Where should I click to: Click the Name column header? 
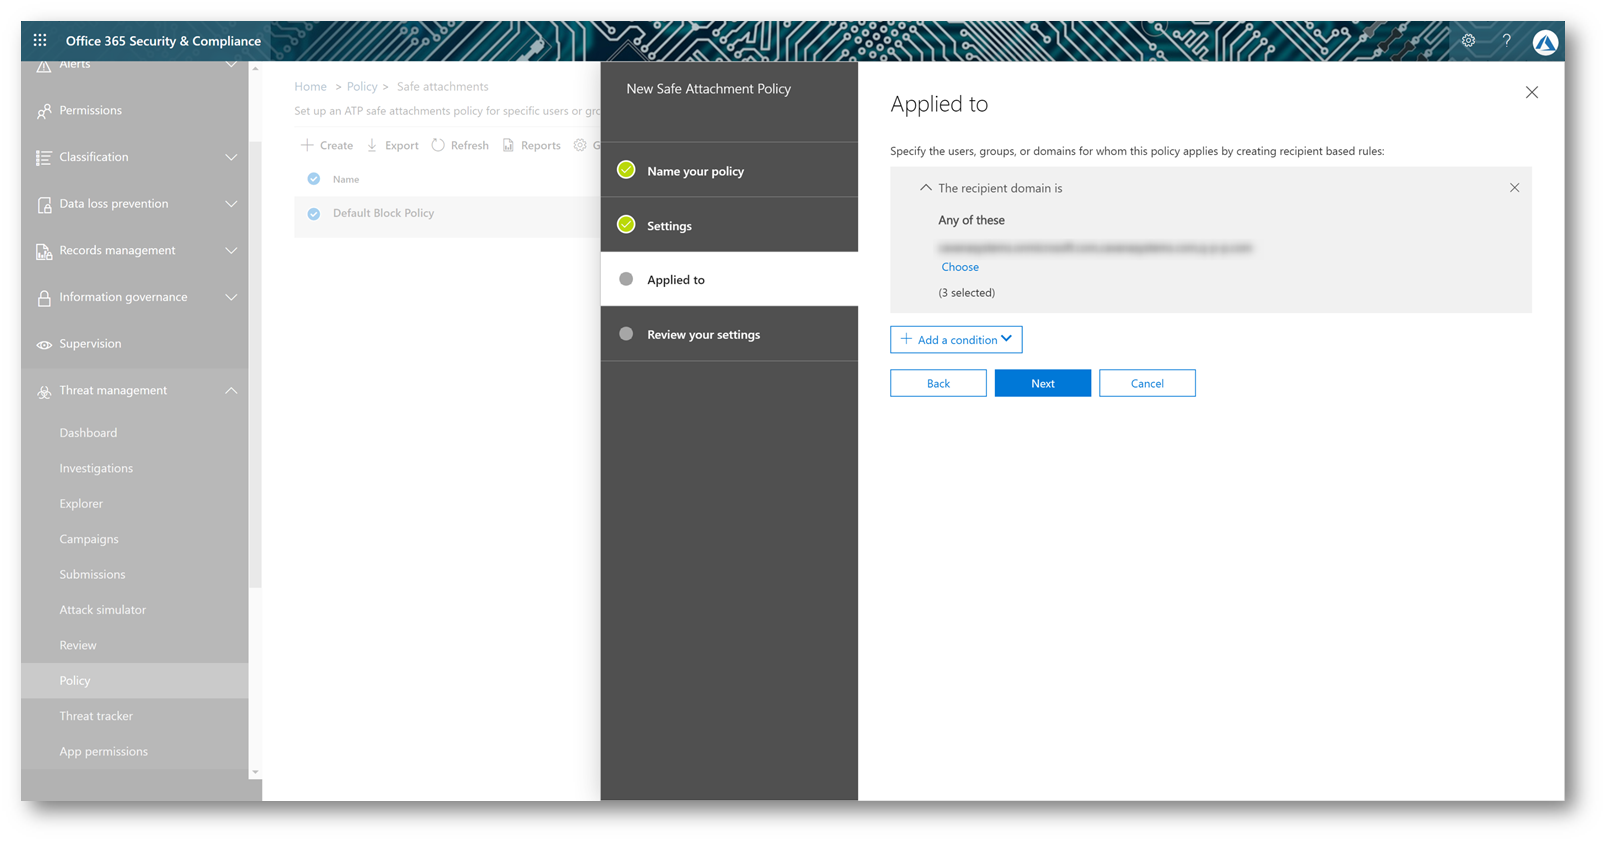(x=346, y=180)
